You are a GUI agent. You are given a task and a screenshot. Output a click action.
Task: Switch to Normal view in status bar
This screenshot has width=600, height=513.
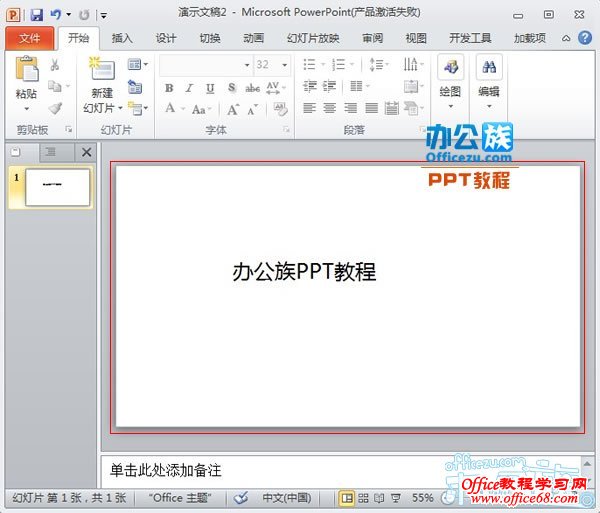tap(347, 497)
